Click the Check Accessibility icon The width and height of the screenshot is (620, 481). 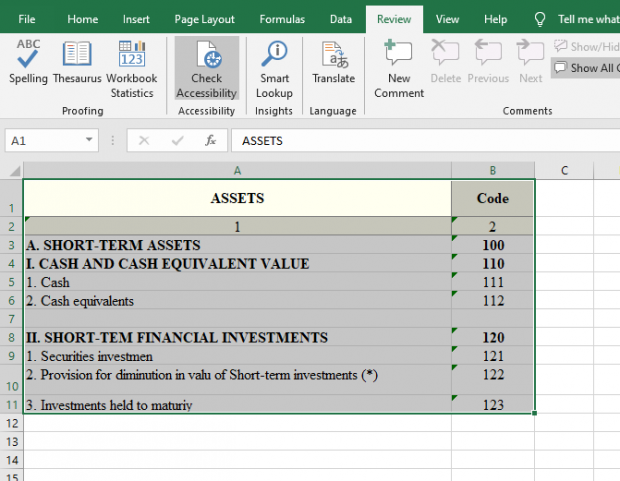pyautogui.click(x=207, y=56)
